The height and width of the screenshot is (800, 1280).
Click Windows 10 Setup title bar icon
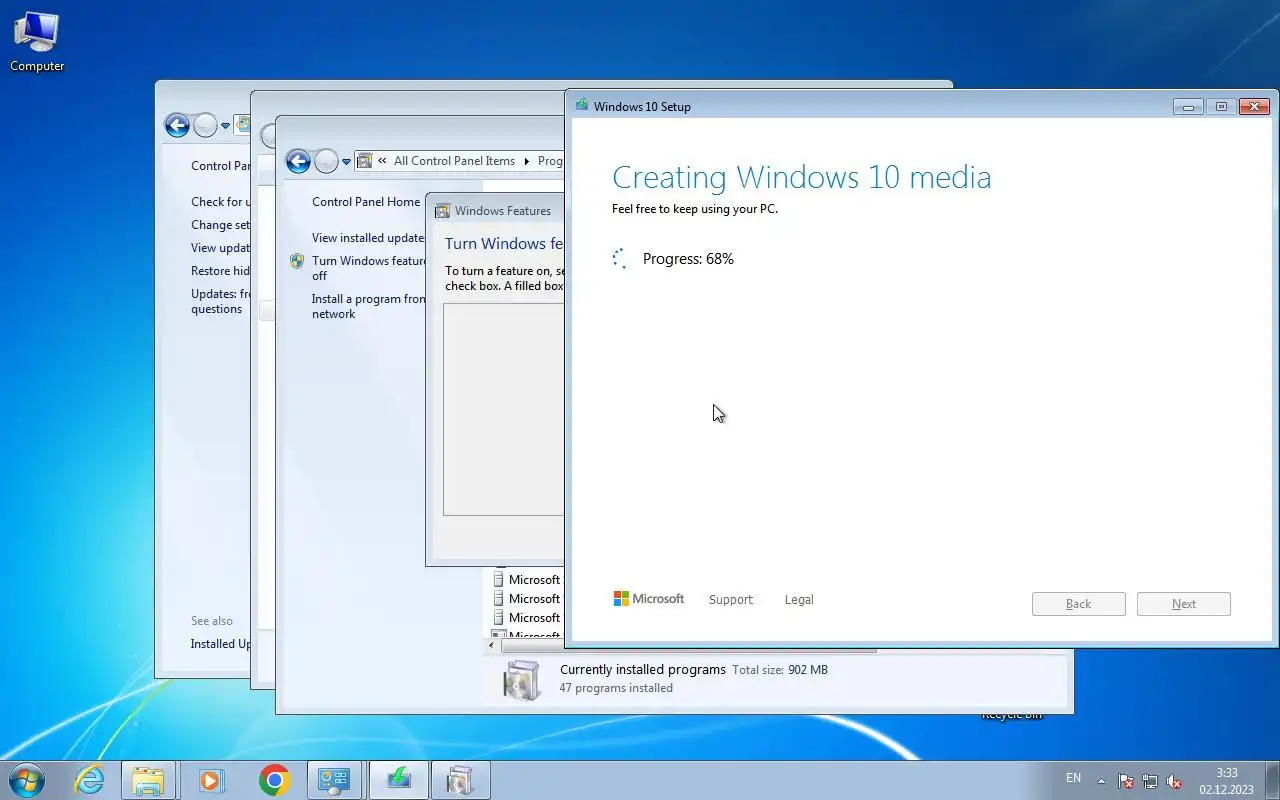582,105
